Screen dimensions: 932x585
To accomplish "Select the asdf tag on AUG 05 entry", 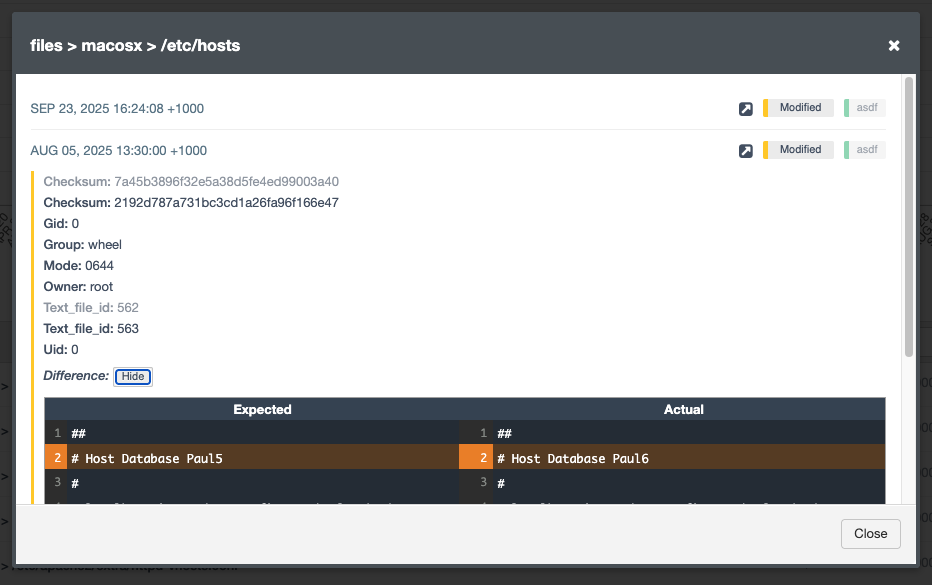I will pyautogui.click(x=866, y=150).
